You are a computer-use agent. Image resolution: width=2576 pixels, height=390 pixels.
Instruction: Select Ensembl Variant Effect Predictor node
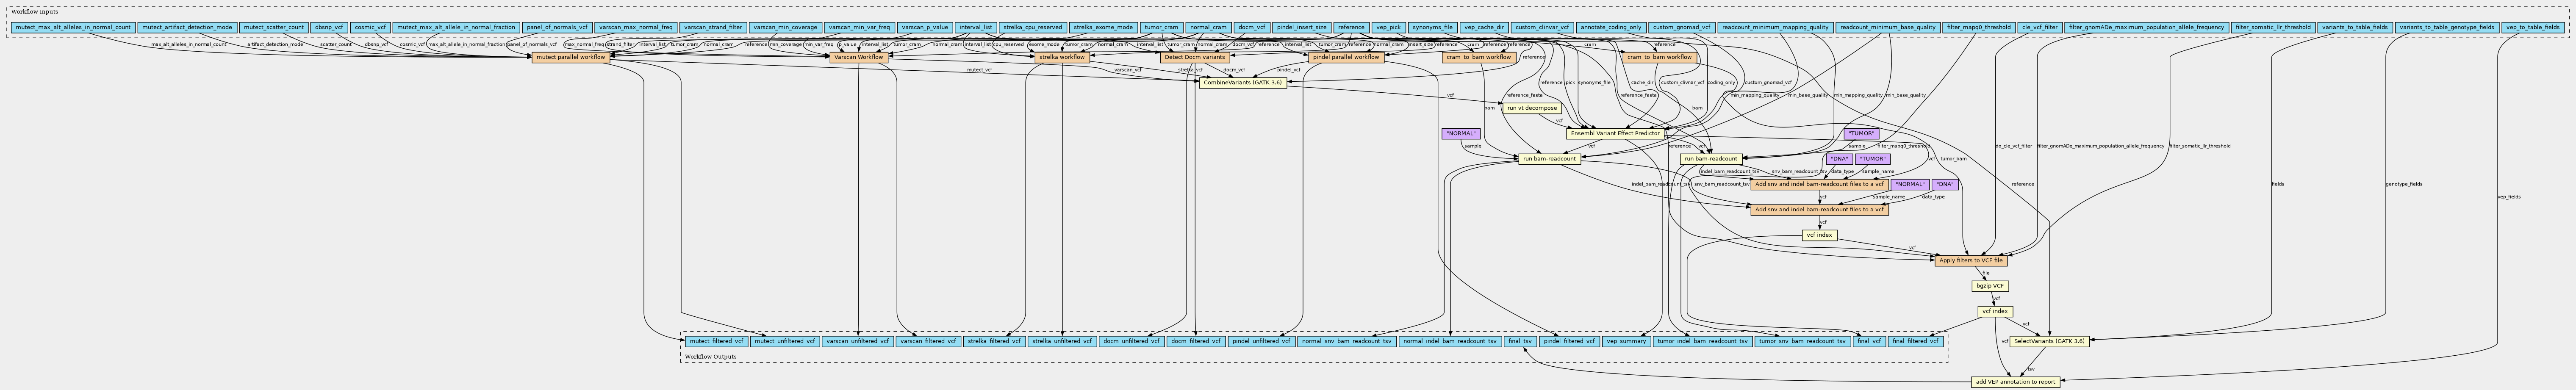1615,133
